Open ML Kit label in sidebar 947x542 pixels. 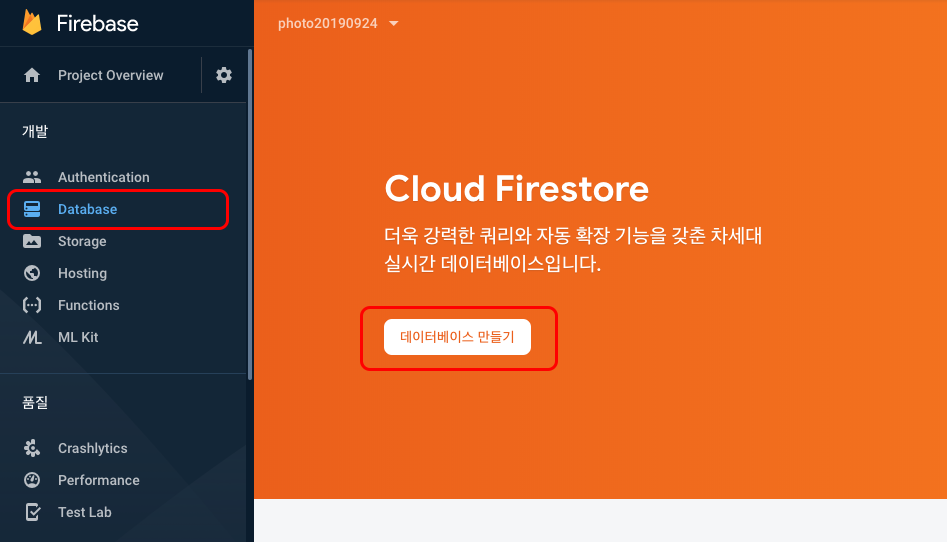tap(78, 337)
